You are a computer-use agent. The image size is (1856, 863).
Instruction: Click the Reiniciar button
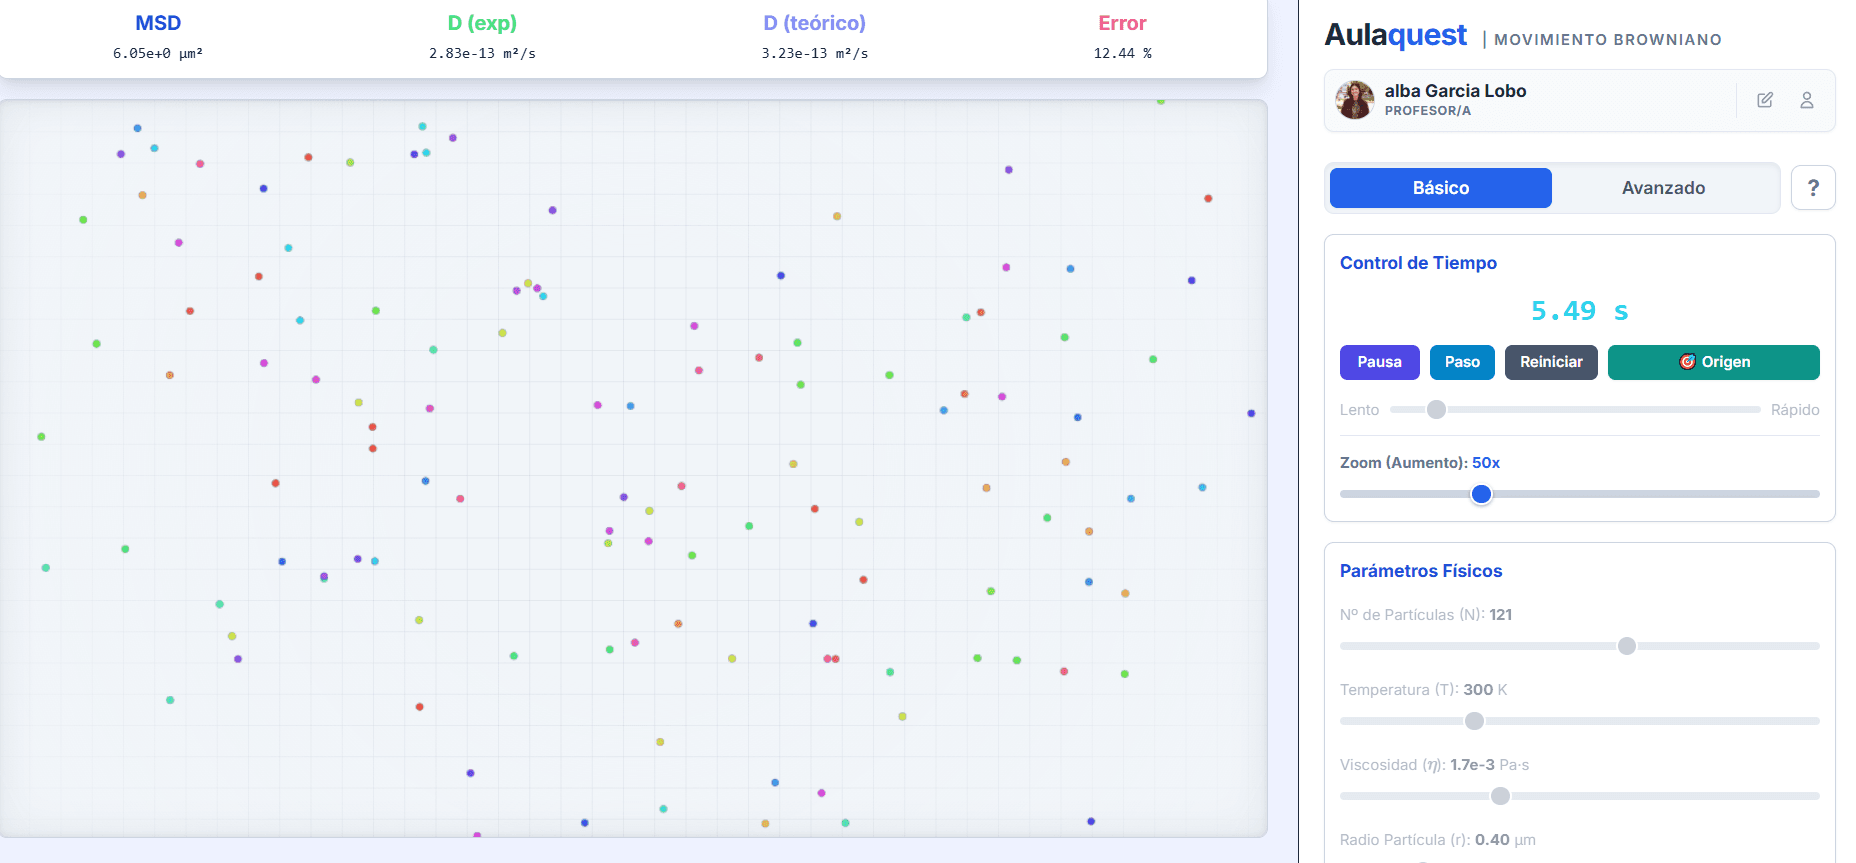[x=1551, y=362]
